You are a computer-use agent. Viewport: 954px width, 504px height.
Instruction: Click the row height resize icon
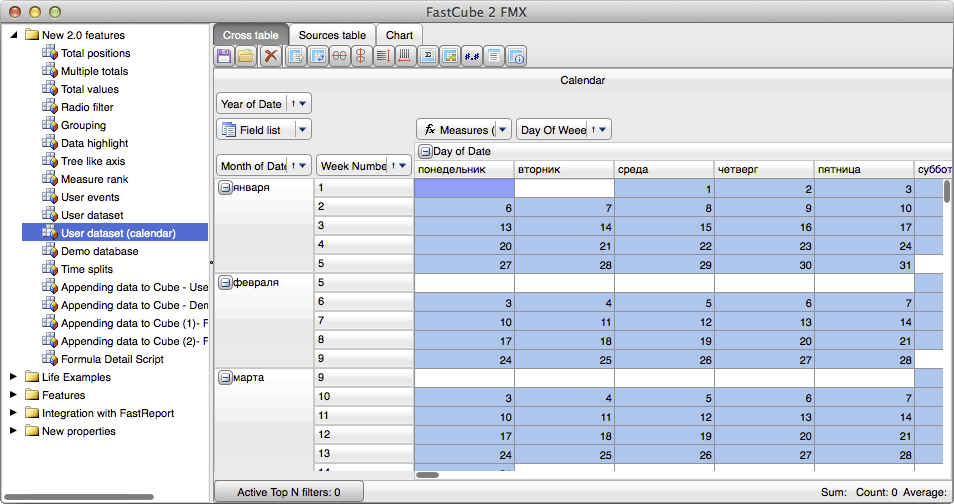(x=384, y=57)
